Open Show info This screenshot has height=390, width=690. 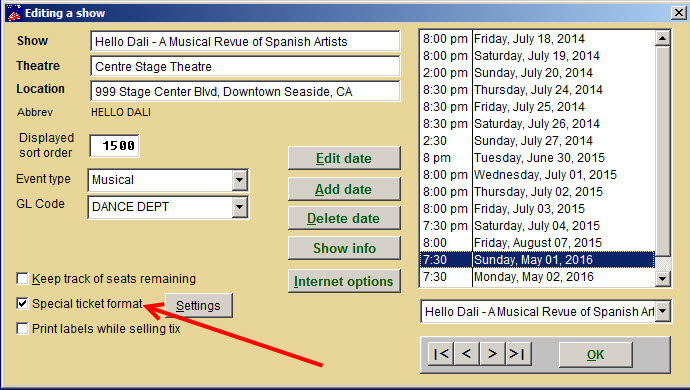[x=344, y=248]
